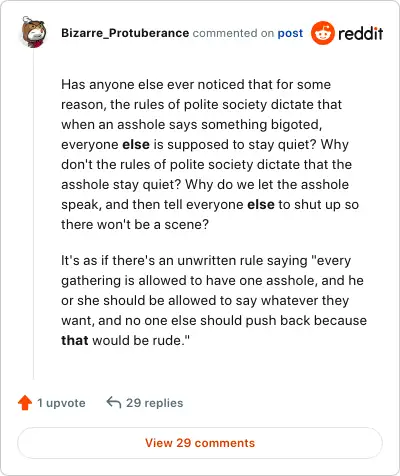The height and width of the screenshot is (476, 400).
Task: Click the orange upvote arrow icon
Action: coord(25,403)
